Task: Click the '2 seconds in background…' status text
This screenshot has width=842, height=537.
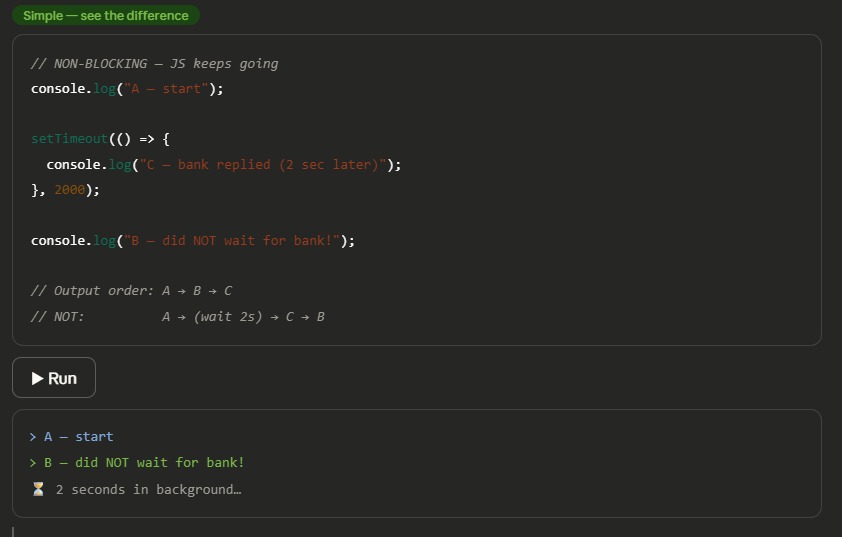Action: [149, 490]
